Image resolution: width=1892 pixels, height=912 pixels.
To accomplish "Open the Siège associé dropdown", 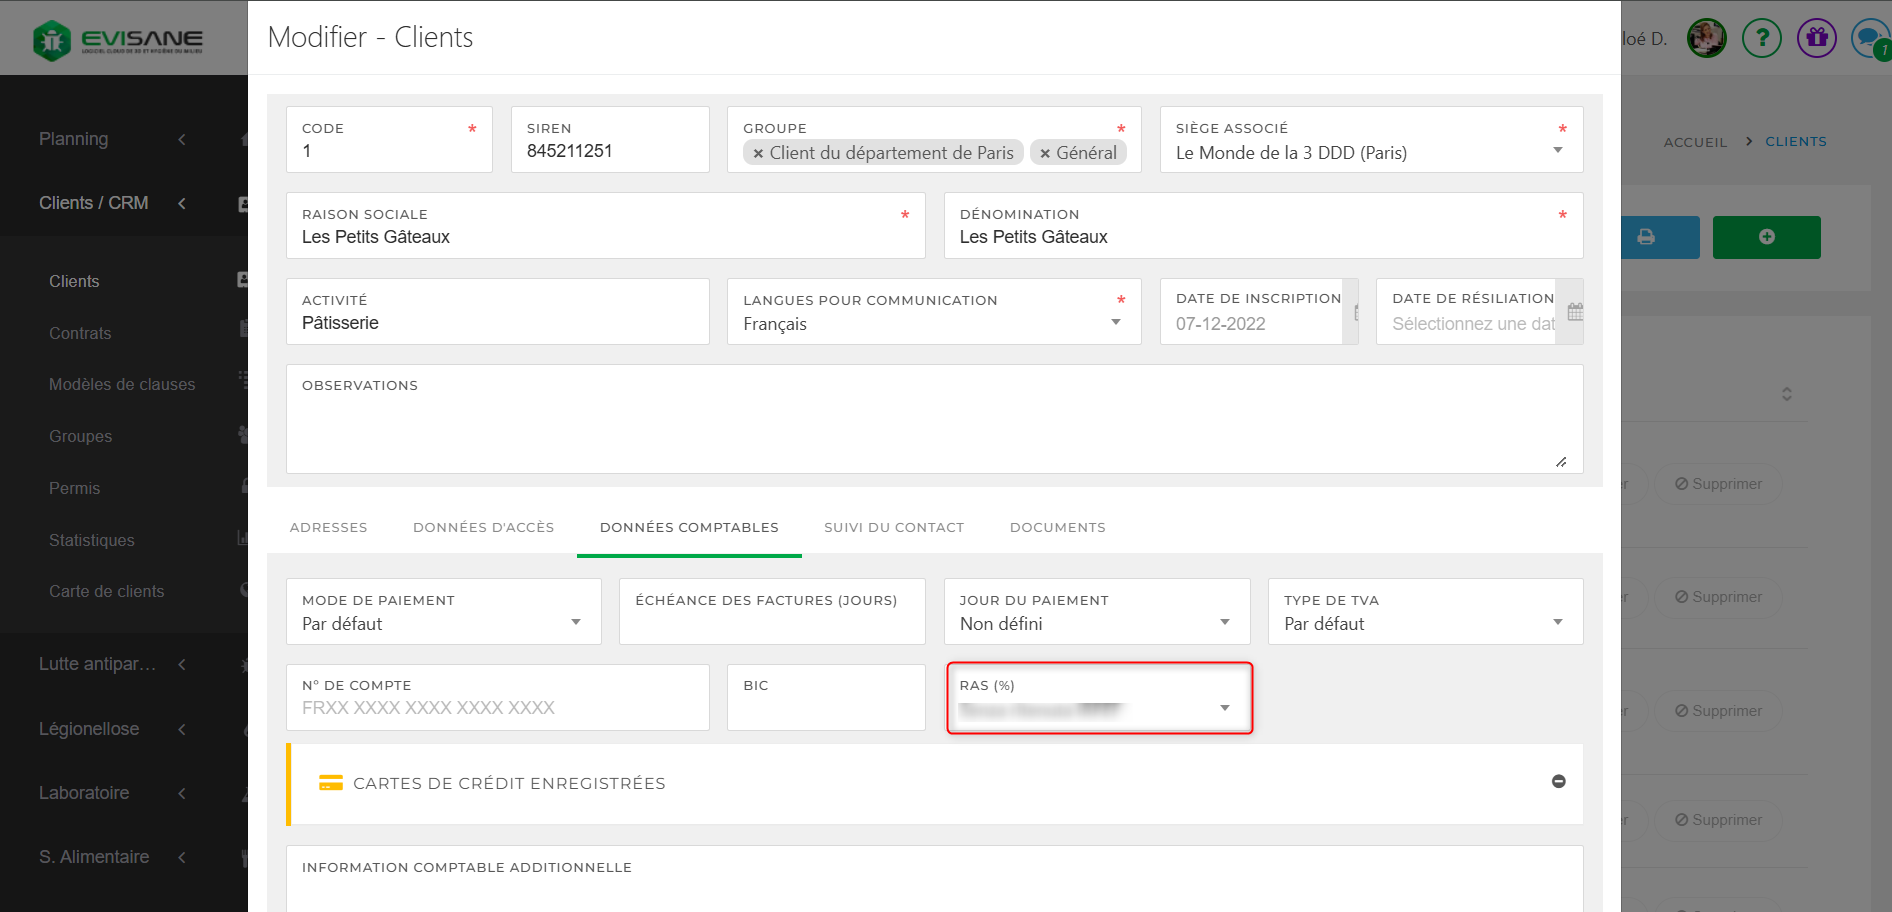I will (1557, 151).
